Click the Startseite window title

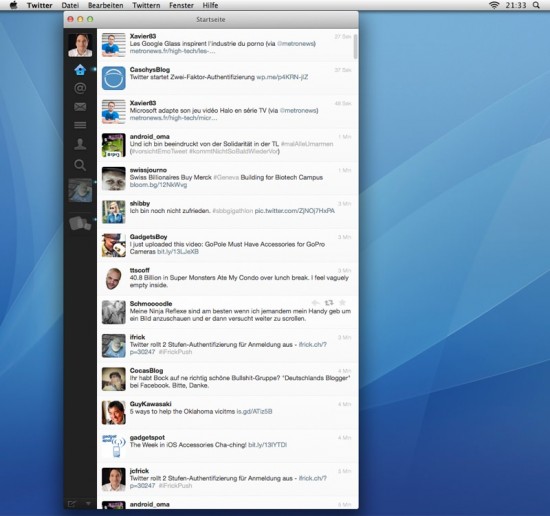[x=211, y=19]
